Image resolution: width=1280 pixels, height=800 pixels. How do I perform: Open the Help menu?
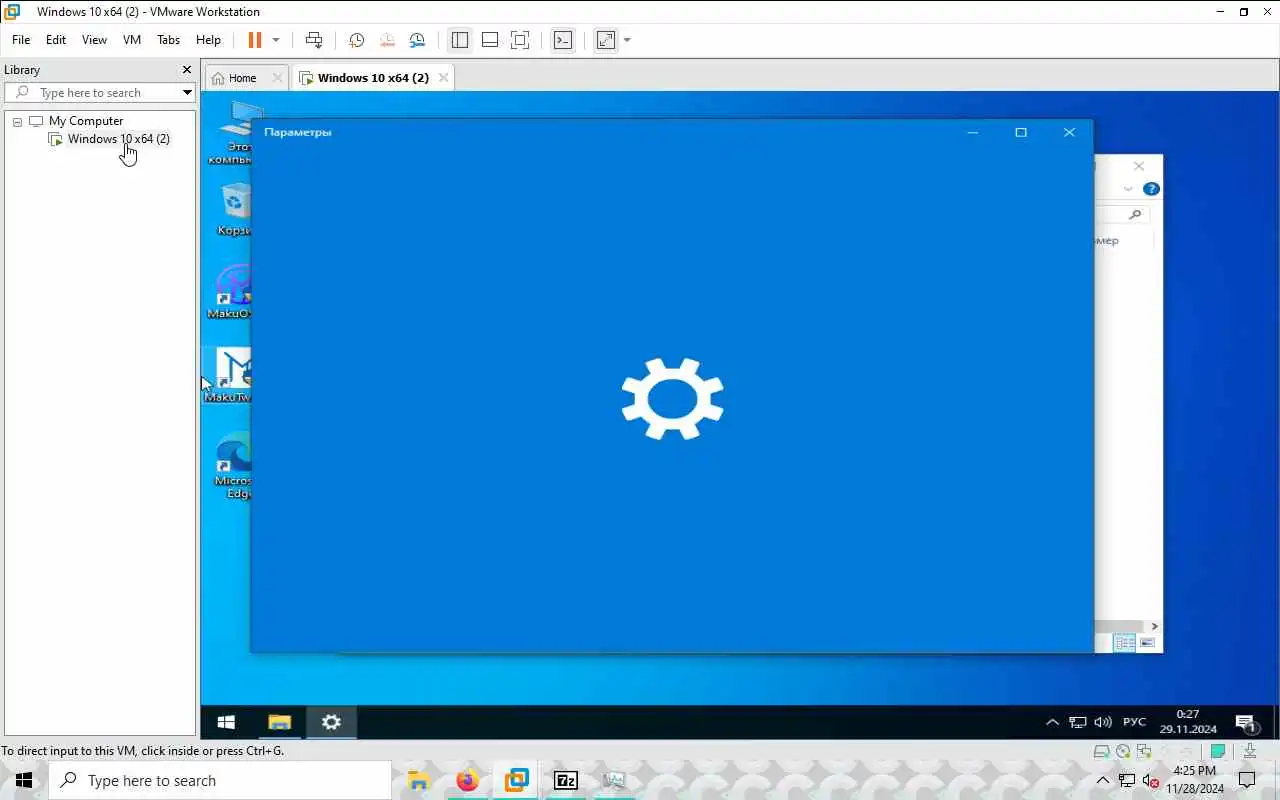tap(208, 40)
